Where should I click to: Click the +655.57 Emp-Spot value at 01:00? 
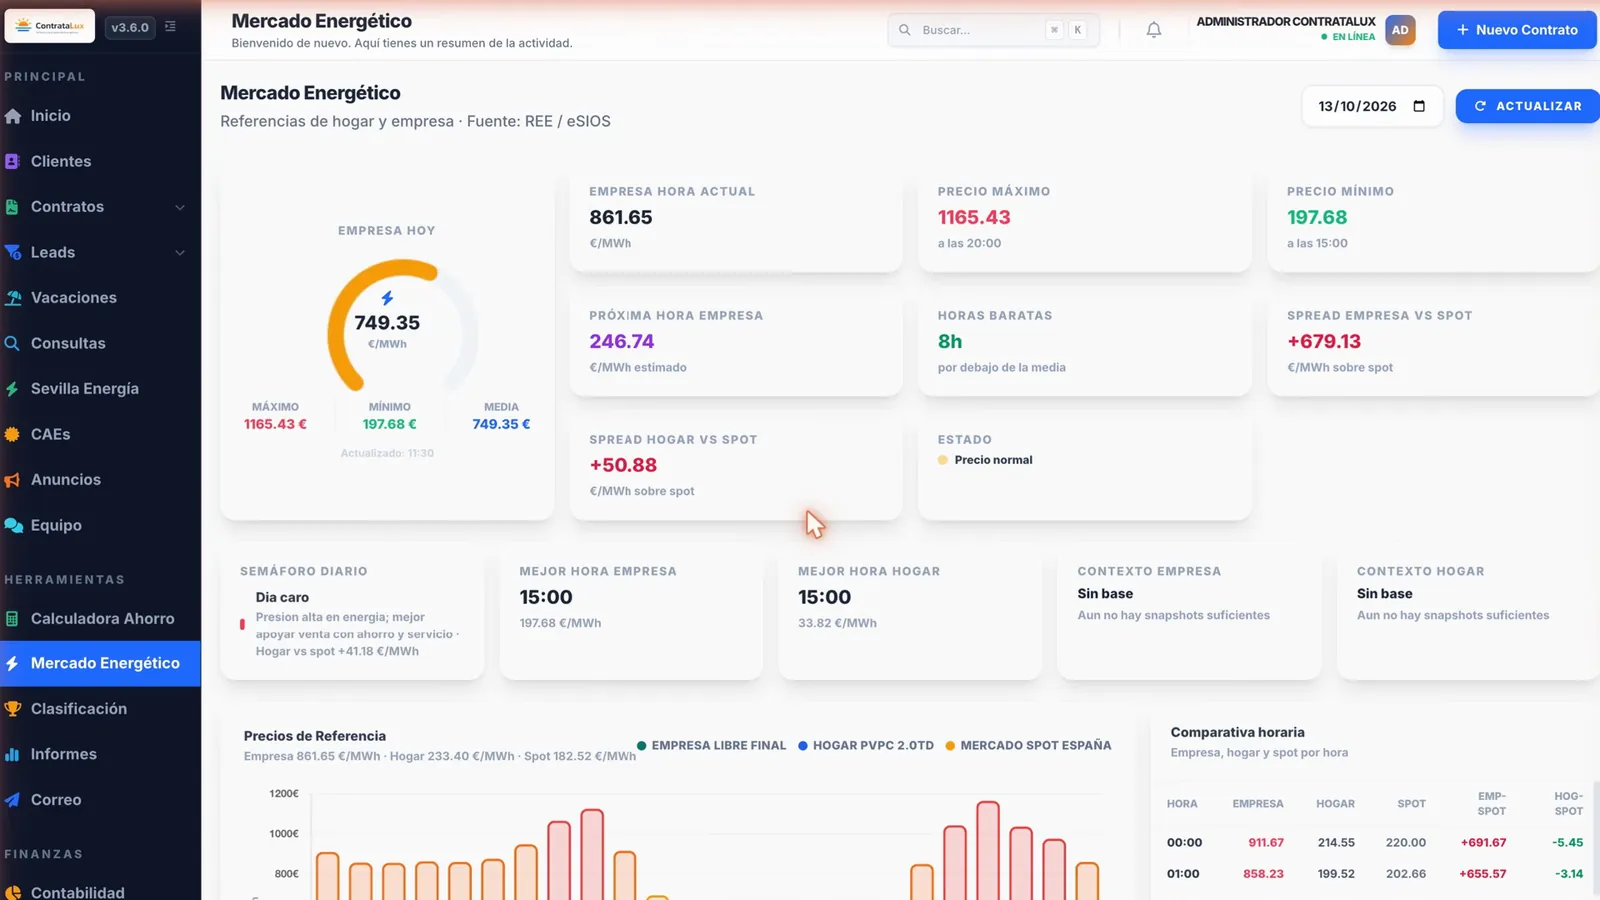tap(1483, 873)
